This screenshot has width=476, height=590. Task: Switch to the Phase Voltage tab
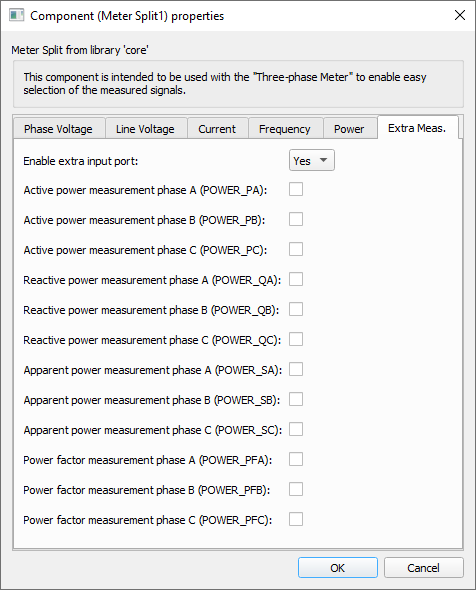click(59, 129)
